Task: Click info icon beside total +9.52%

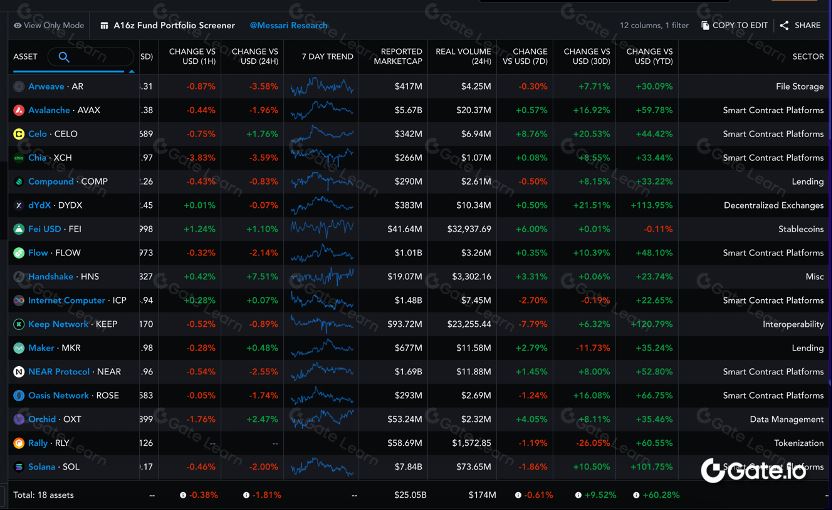Action: [x=578, y=495]
